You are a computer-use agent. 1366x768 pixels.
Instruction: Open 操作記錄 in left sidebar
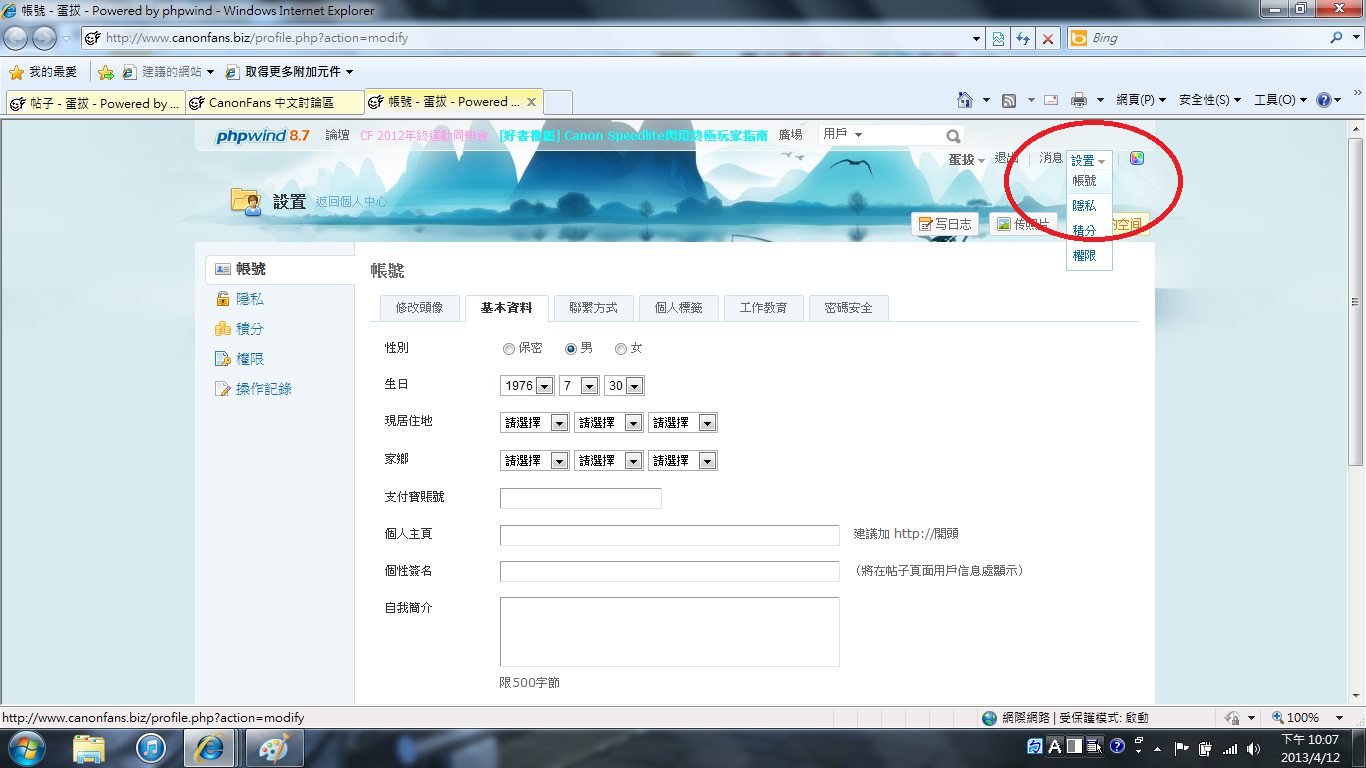(x=264, y=389)
